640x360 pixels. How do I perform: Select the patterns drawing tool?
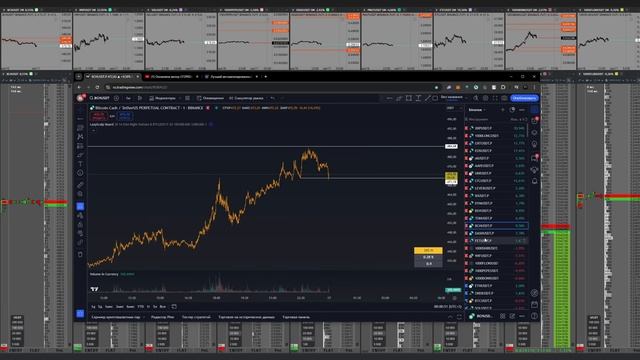[x=80, y=137]
